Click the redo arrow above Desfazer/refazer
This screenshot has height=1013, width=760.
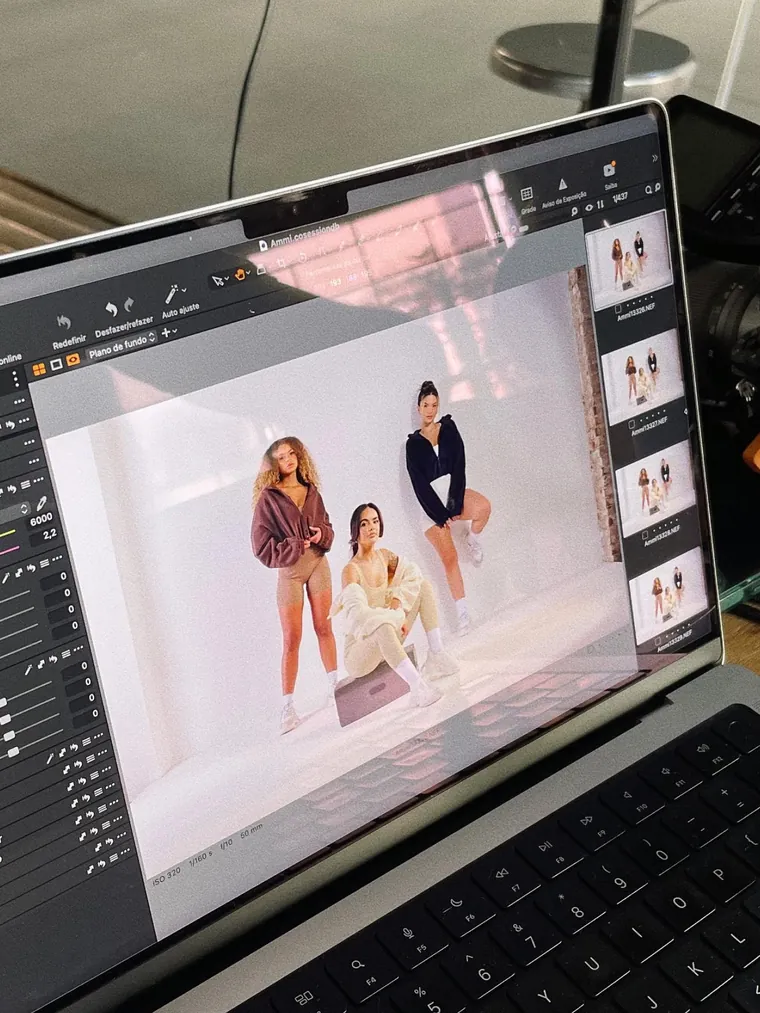pos(129,304)
